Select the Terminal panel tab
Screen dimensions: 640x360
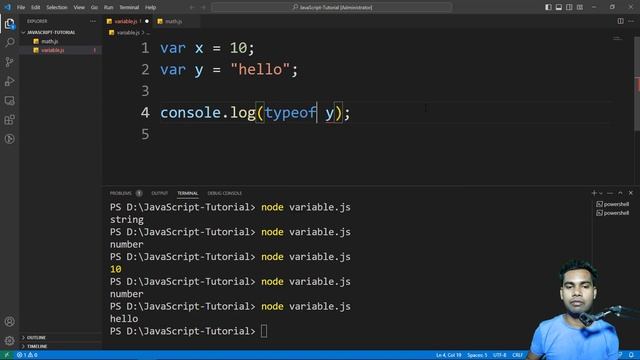[x=187, y=193]
